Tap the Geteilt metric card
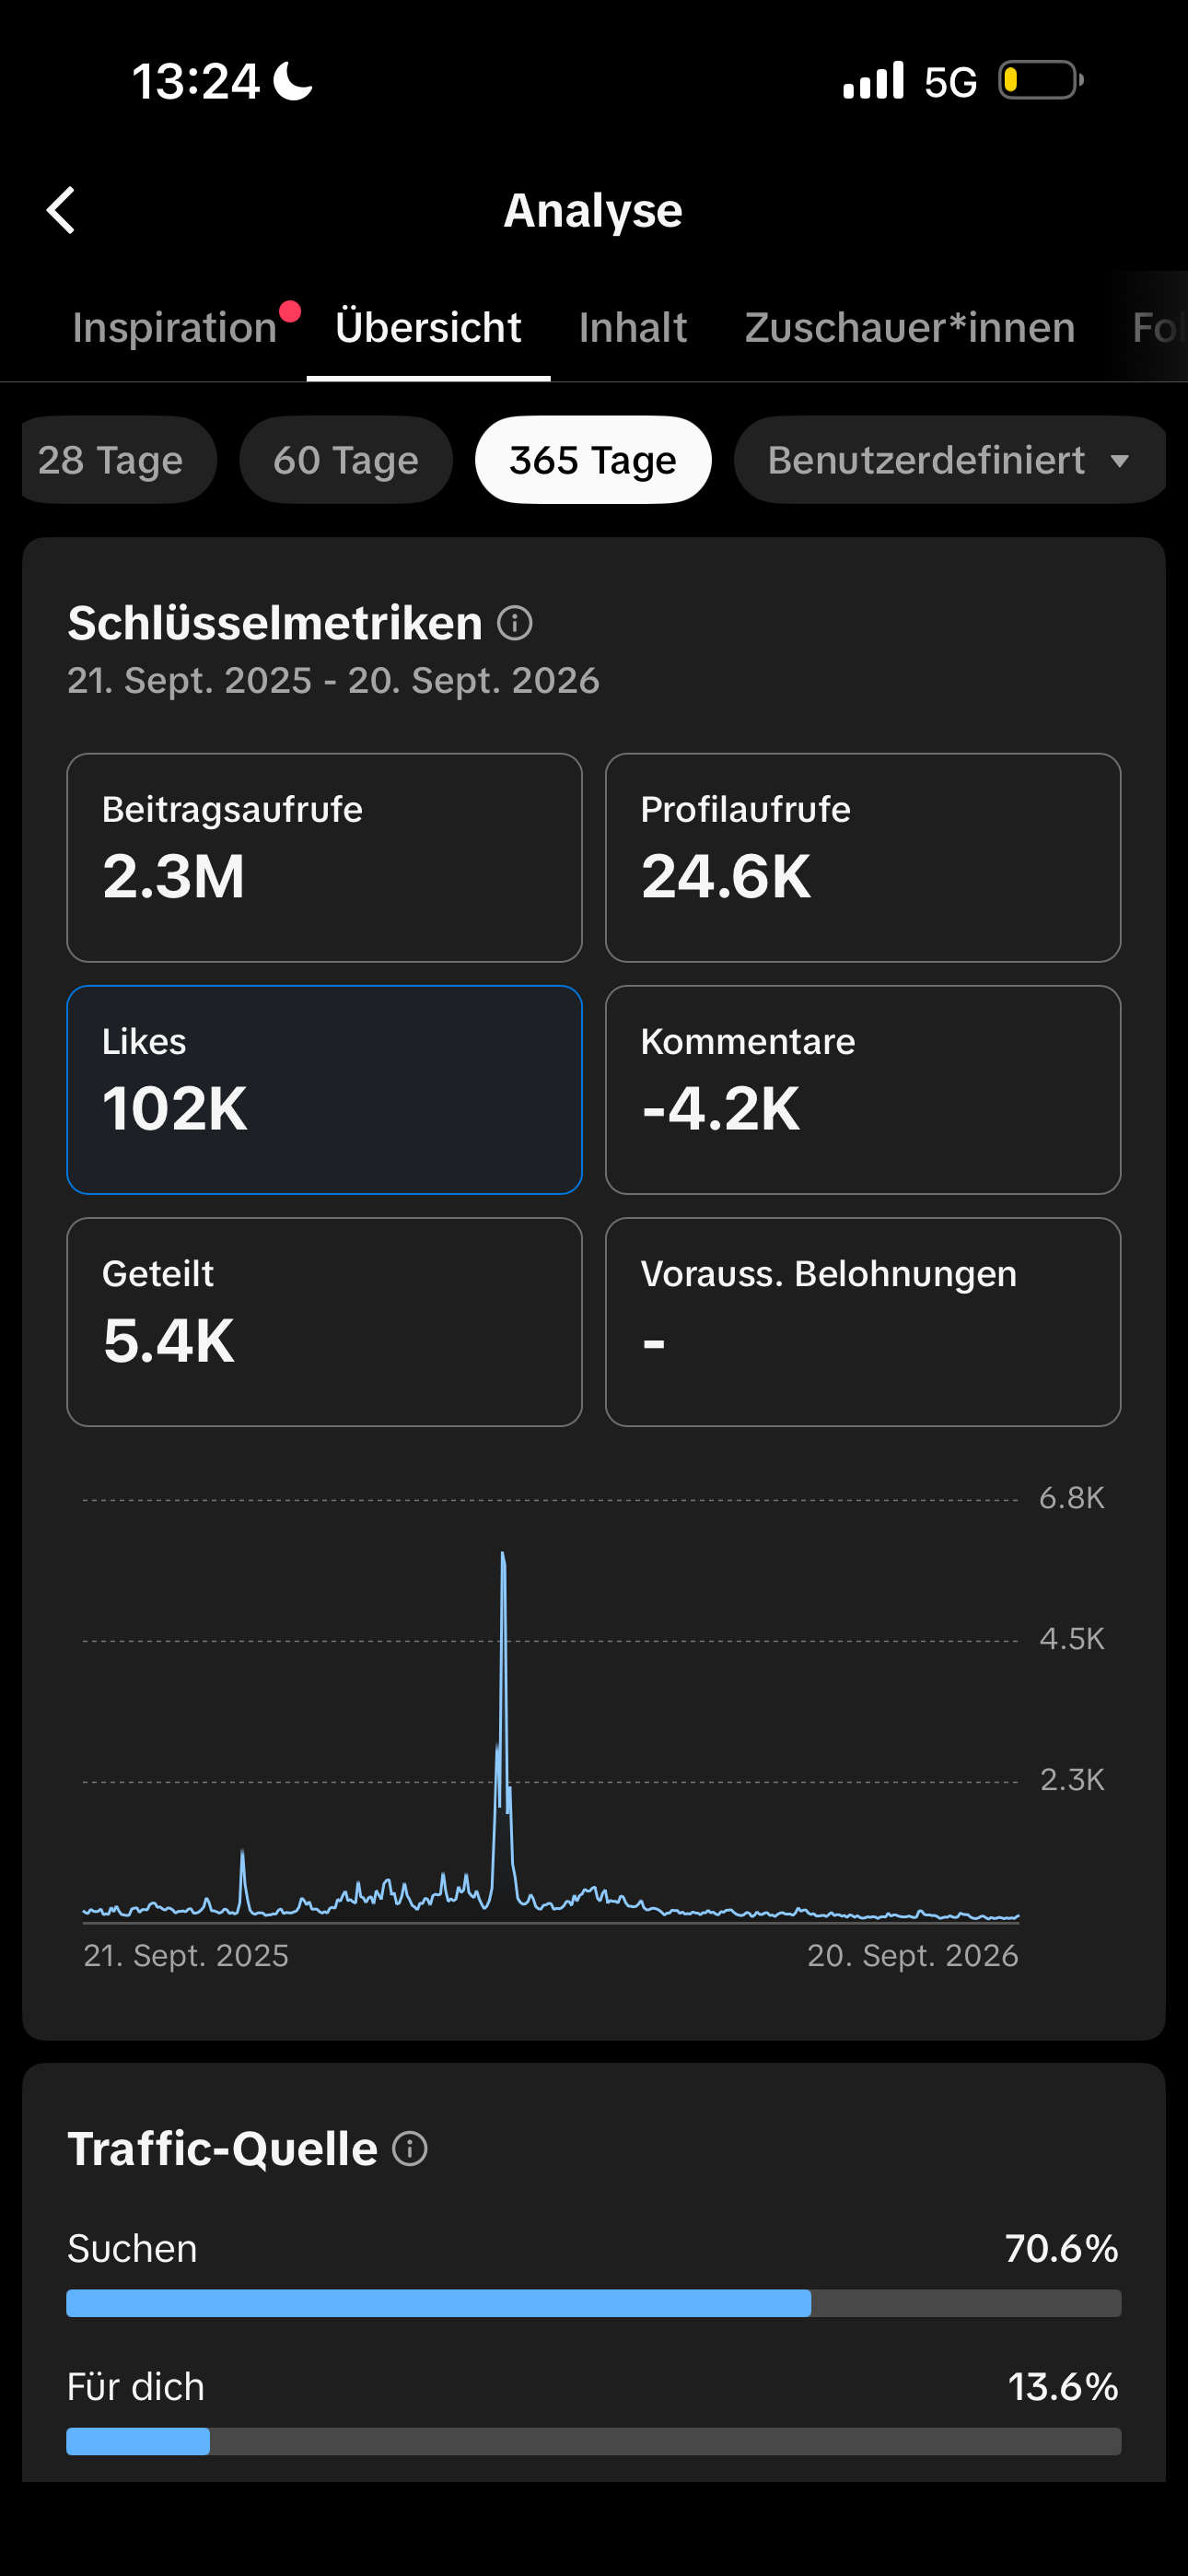The image size is (1188, 2576). click(324, 1322)
